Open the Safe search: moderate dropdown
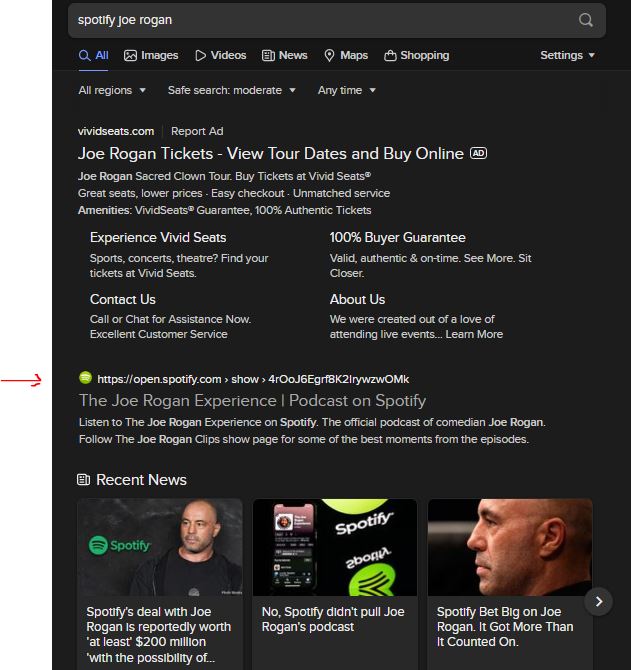Viewport: 631px width, 670px height. point(232,90)
